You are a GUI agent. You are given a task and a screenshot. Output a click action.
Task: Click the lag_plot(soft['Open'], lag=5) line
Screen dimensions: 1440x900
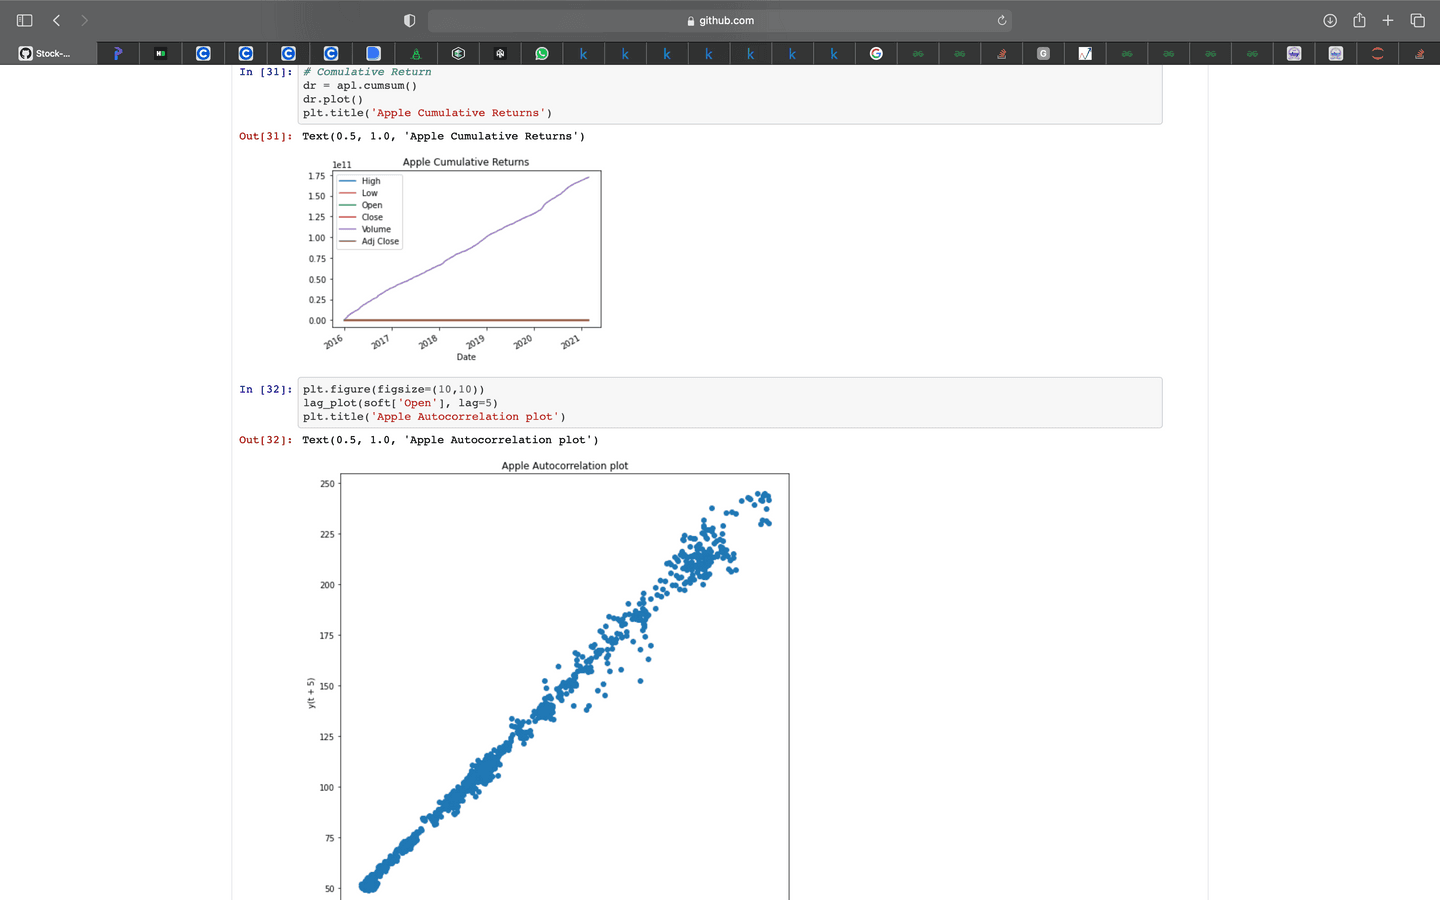[x=400, y=403]
